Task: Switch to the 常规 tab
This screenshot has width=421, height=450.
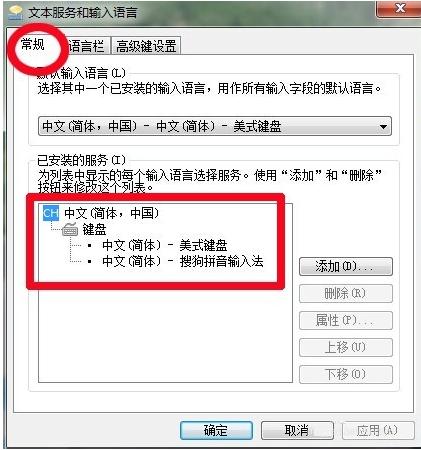Action: (x=33, y=44)
